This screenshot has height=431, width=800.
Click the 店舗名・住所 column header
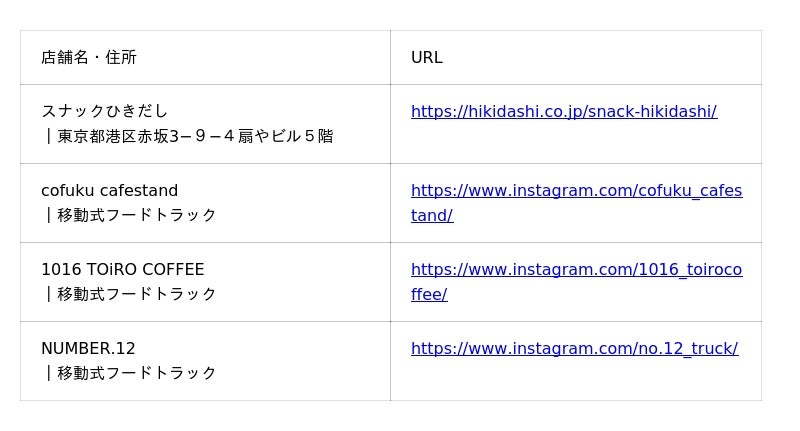tap(89, 57)
